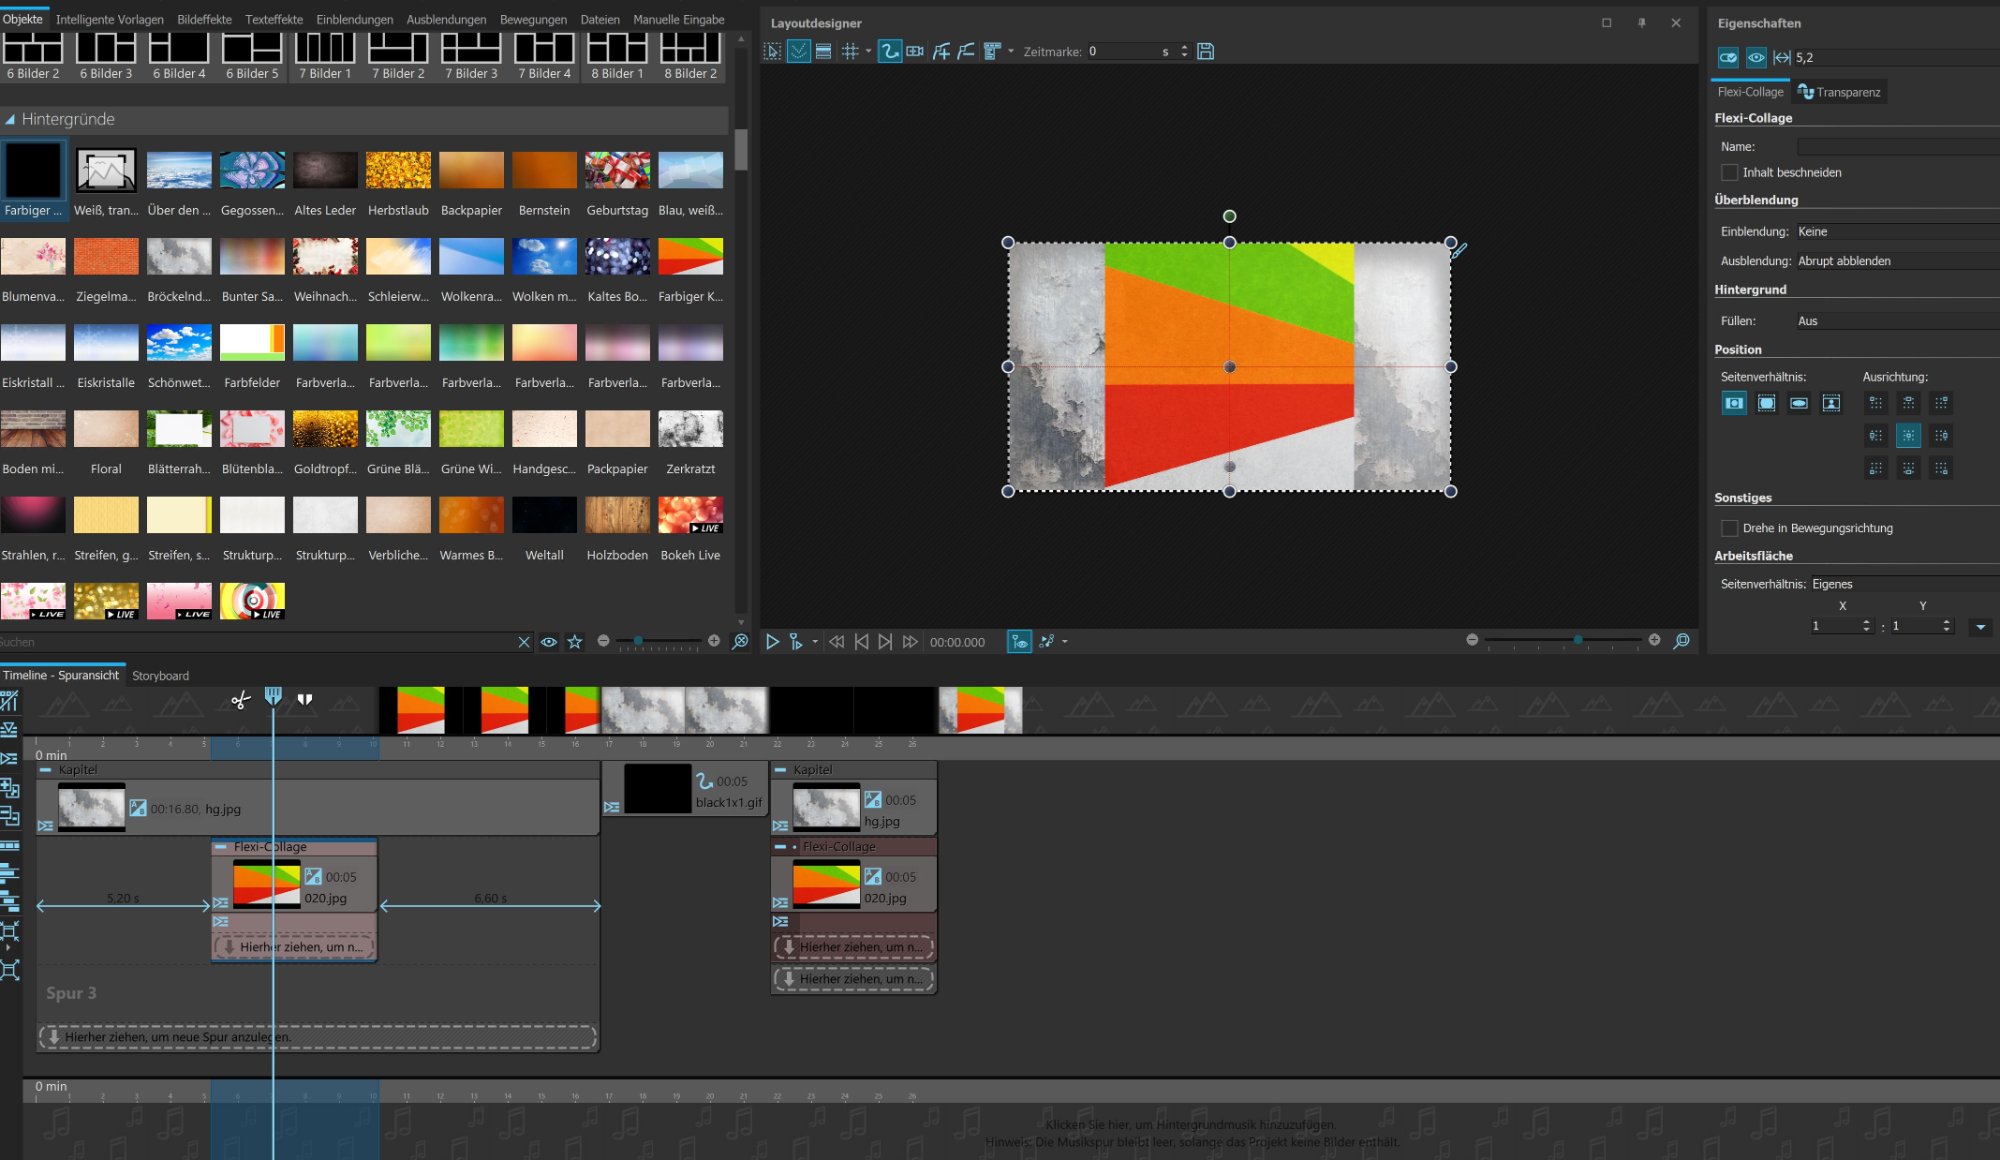Enable the selection frame tool in Layoutdesigner
Viewport: 2000px width, 1160px height.
tap(772, 51)
